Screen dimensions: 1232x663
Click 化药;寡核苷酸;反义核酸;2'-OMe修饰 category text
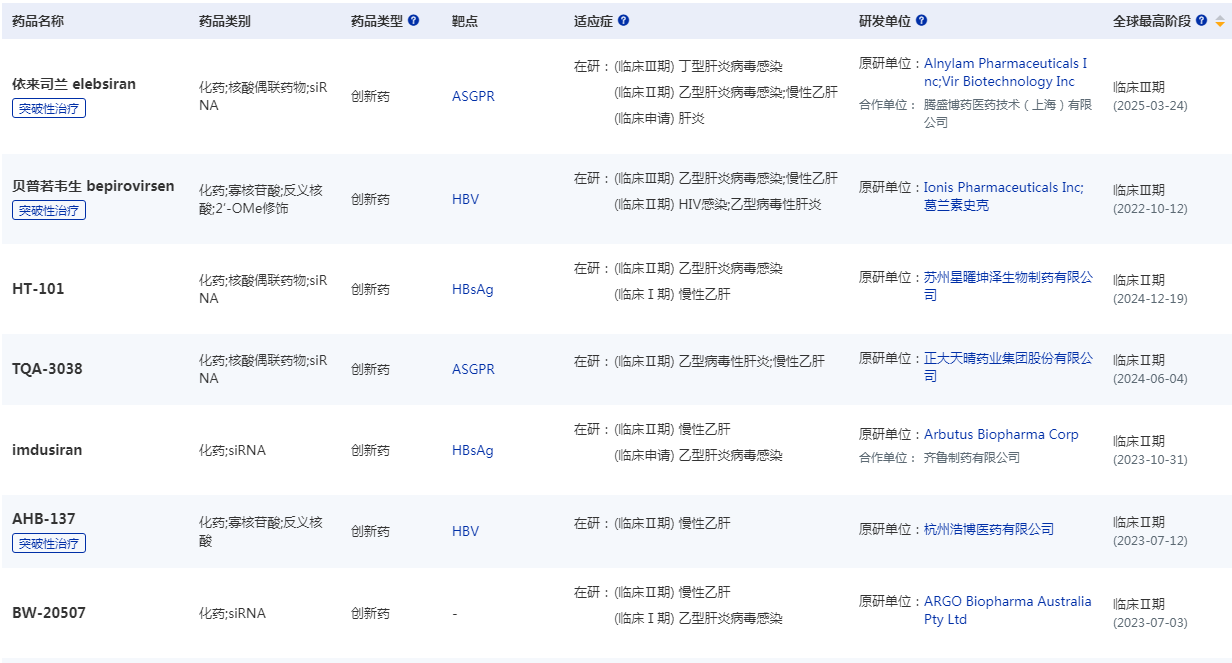pyautogui.click(x=261, y=199)
